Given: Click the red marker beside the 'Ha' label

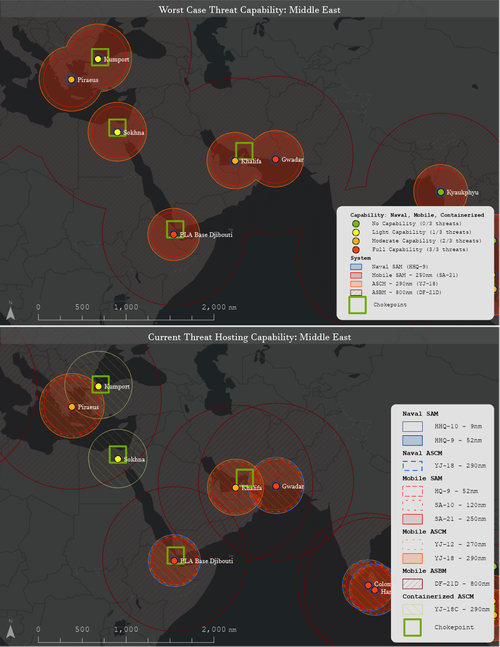Looking at the screenshot, I should tap(375, 590).
